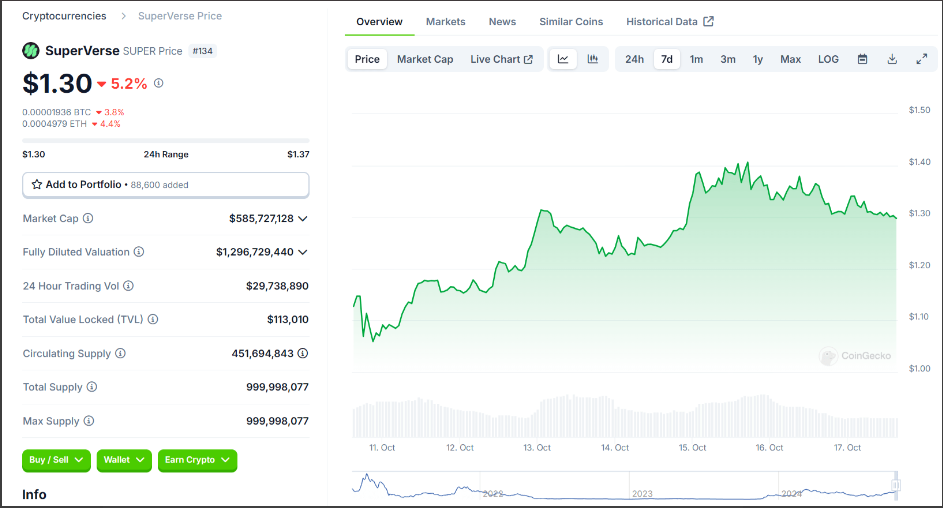Click the Info section heading
The height and width of the screenshot is (508, 943).
click(34, 494)
